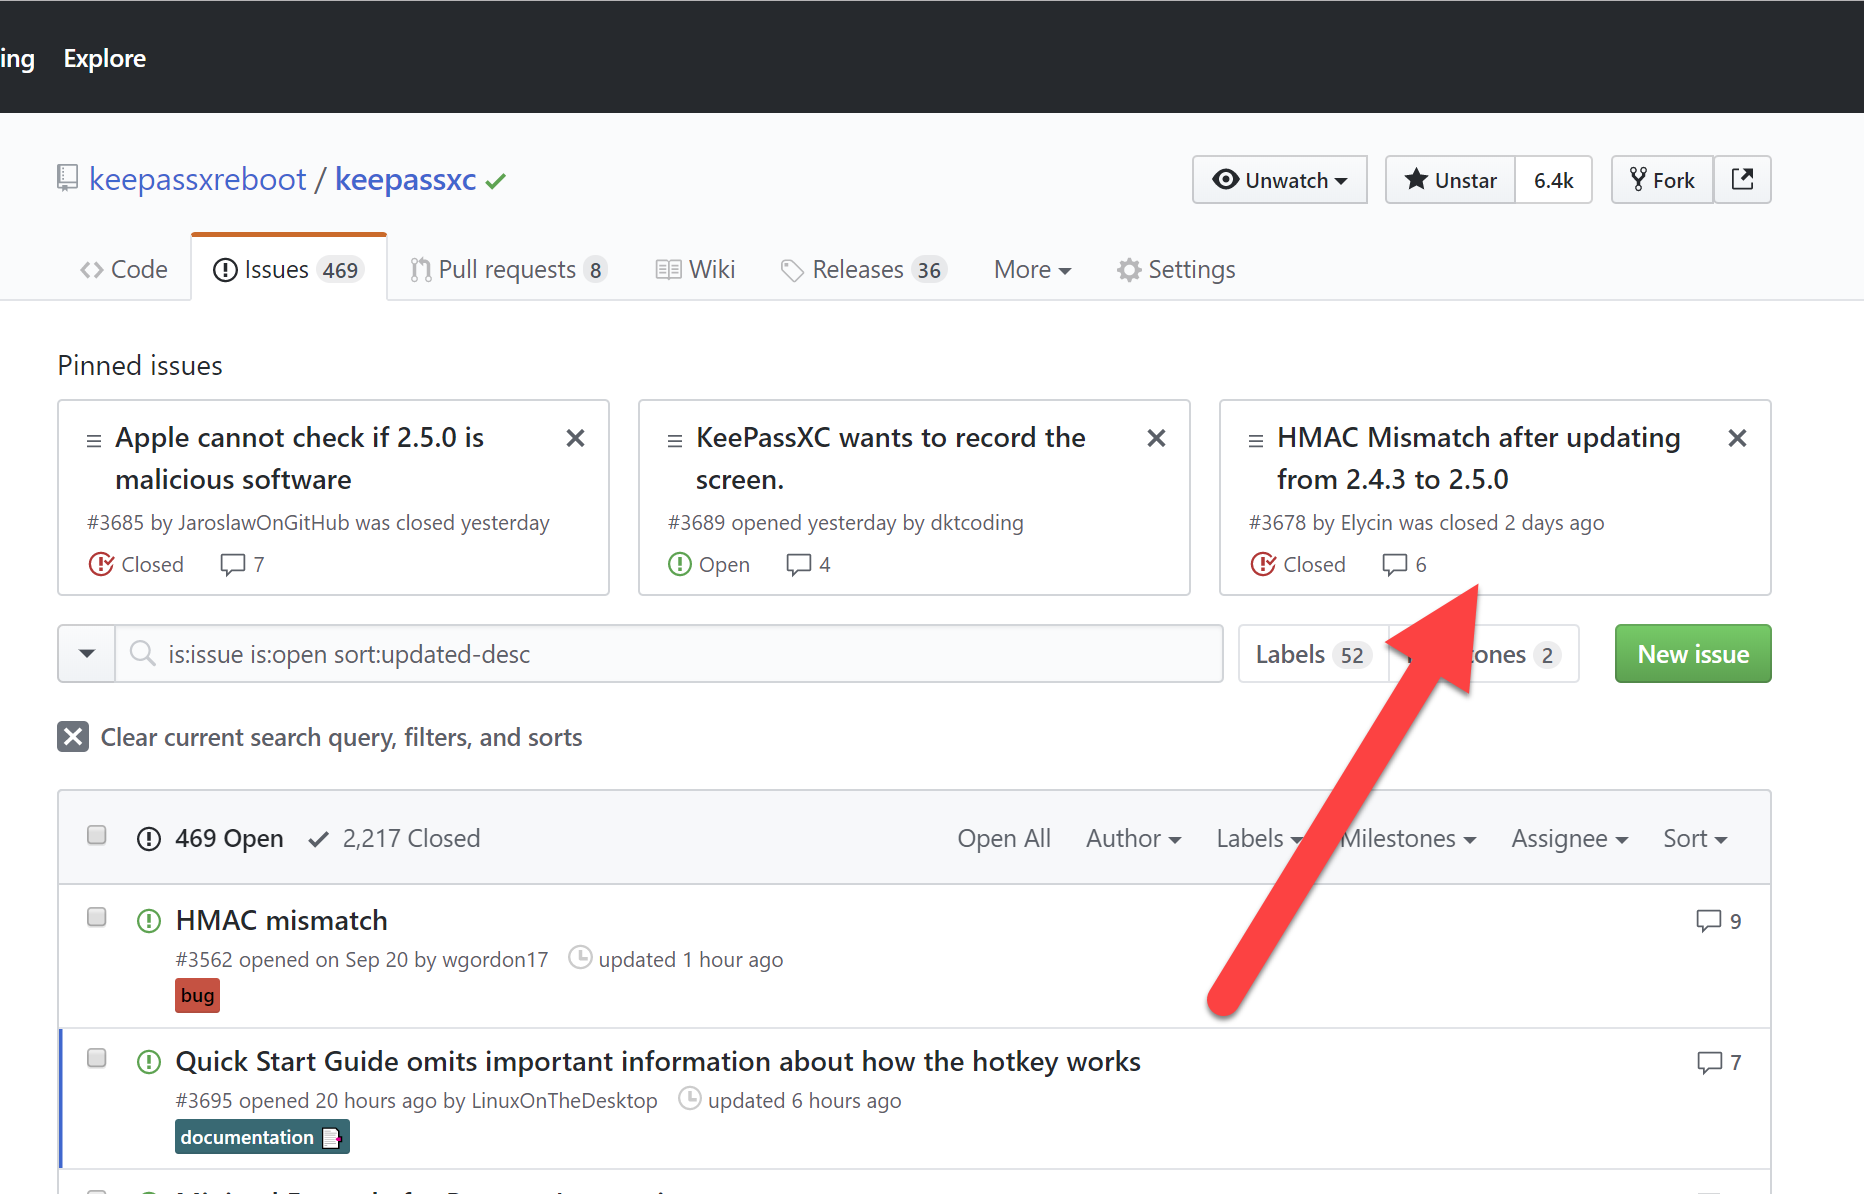Expand the Sort dropdown
1864x1194 pixels.
(x=1694, y=838)
